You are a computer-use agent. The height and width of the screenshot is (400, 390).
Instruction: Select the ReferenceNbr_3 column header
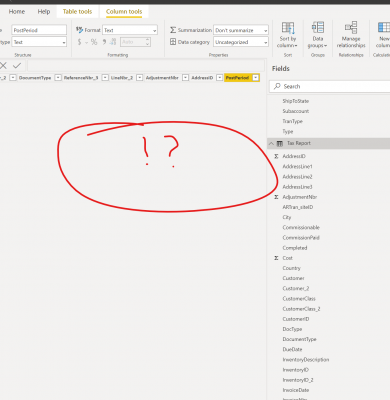(81, 78)
